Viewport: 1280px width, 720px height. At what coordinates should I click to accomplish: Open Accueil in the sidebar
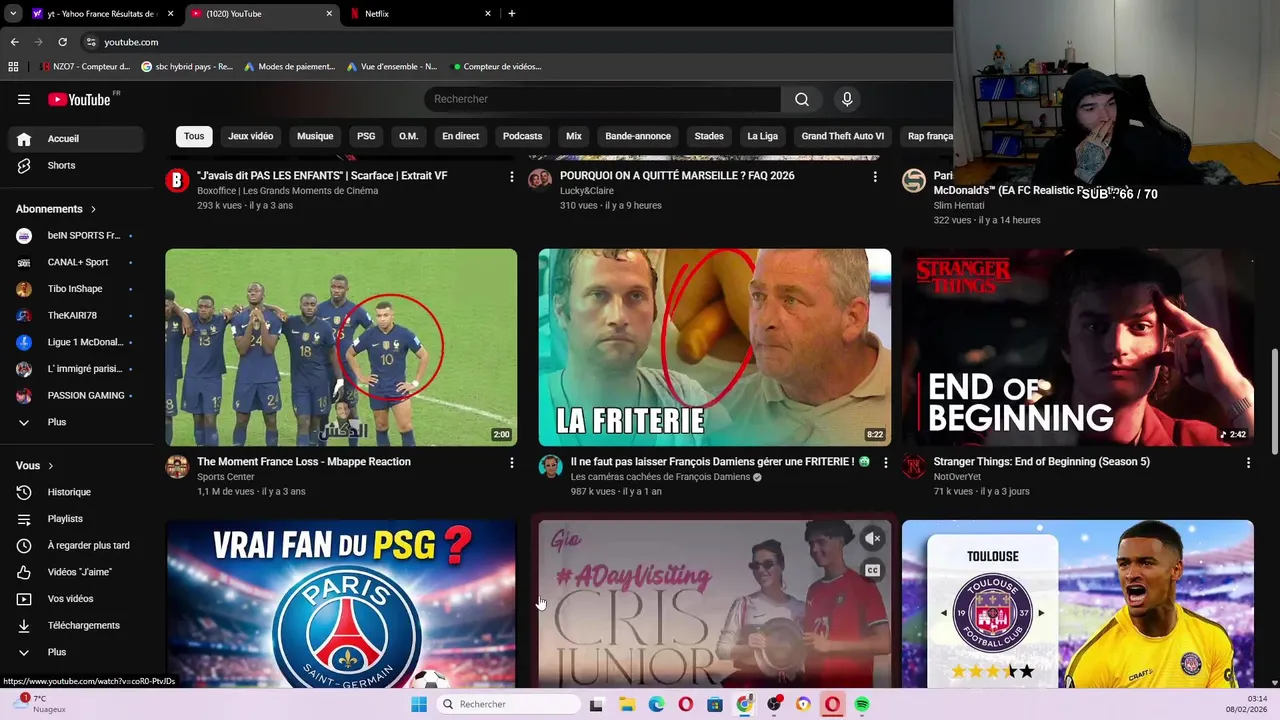pos(76,139)
